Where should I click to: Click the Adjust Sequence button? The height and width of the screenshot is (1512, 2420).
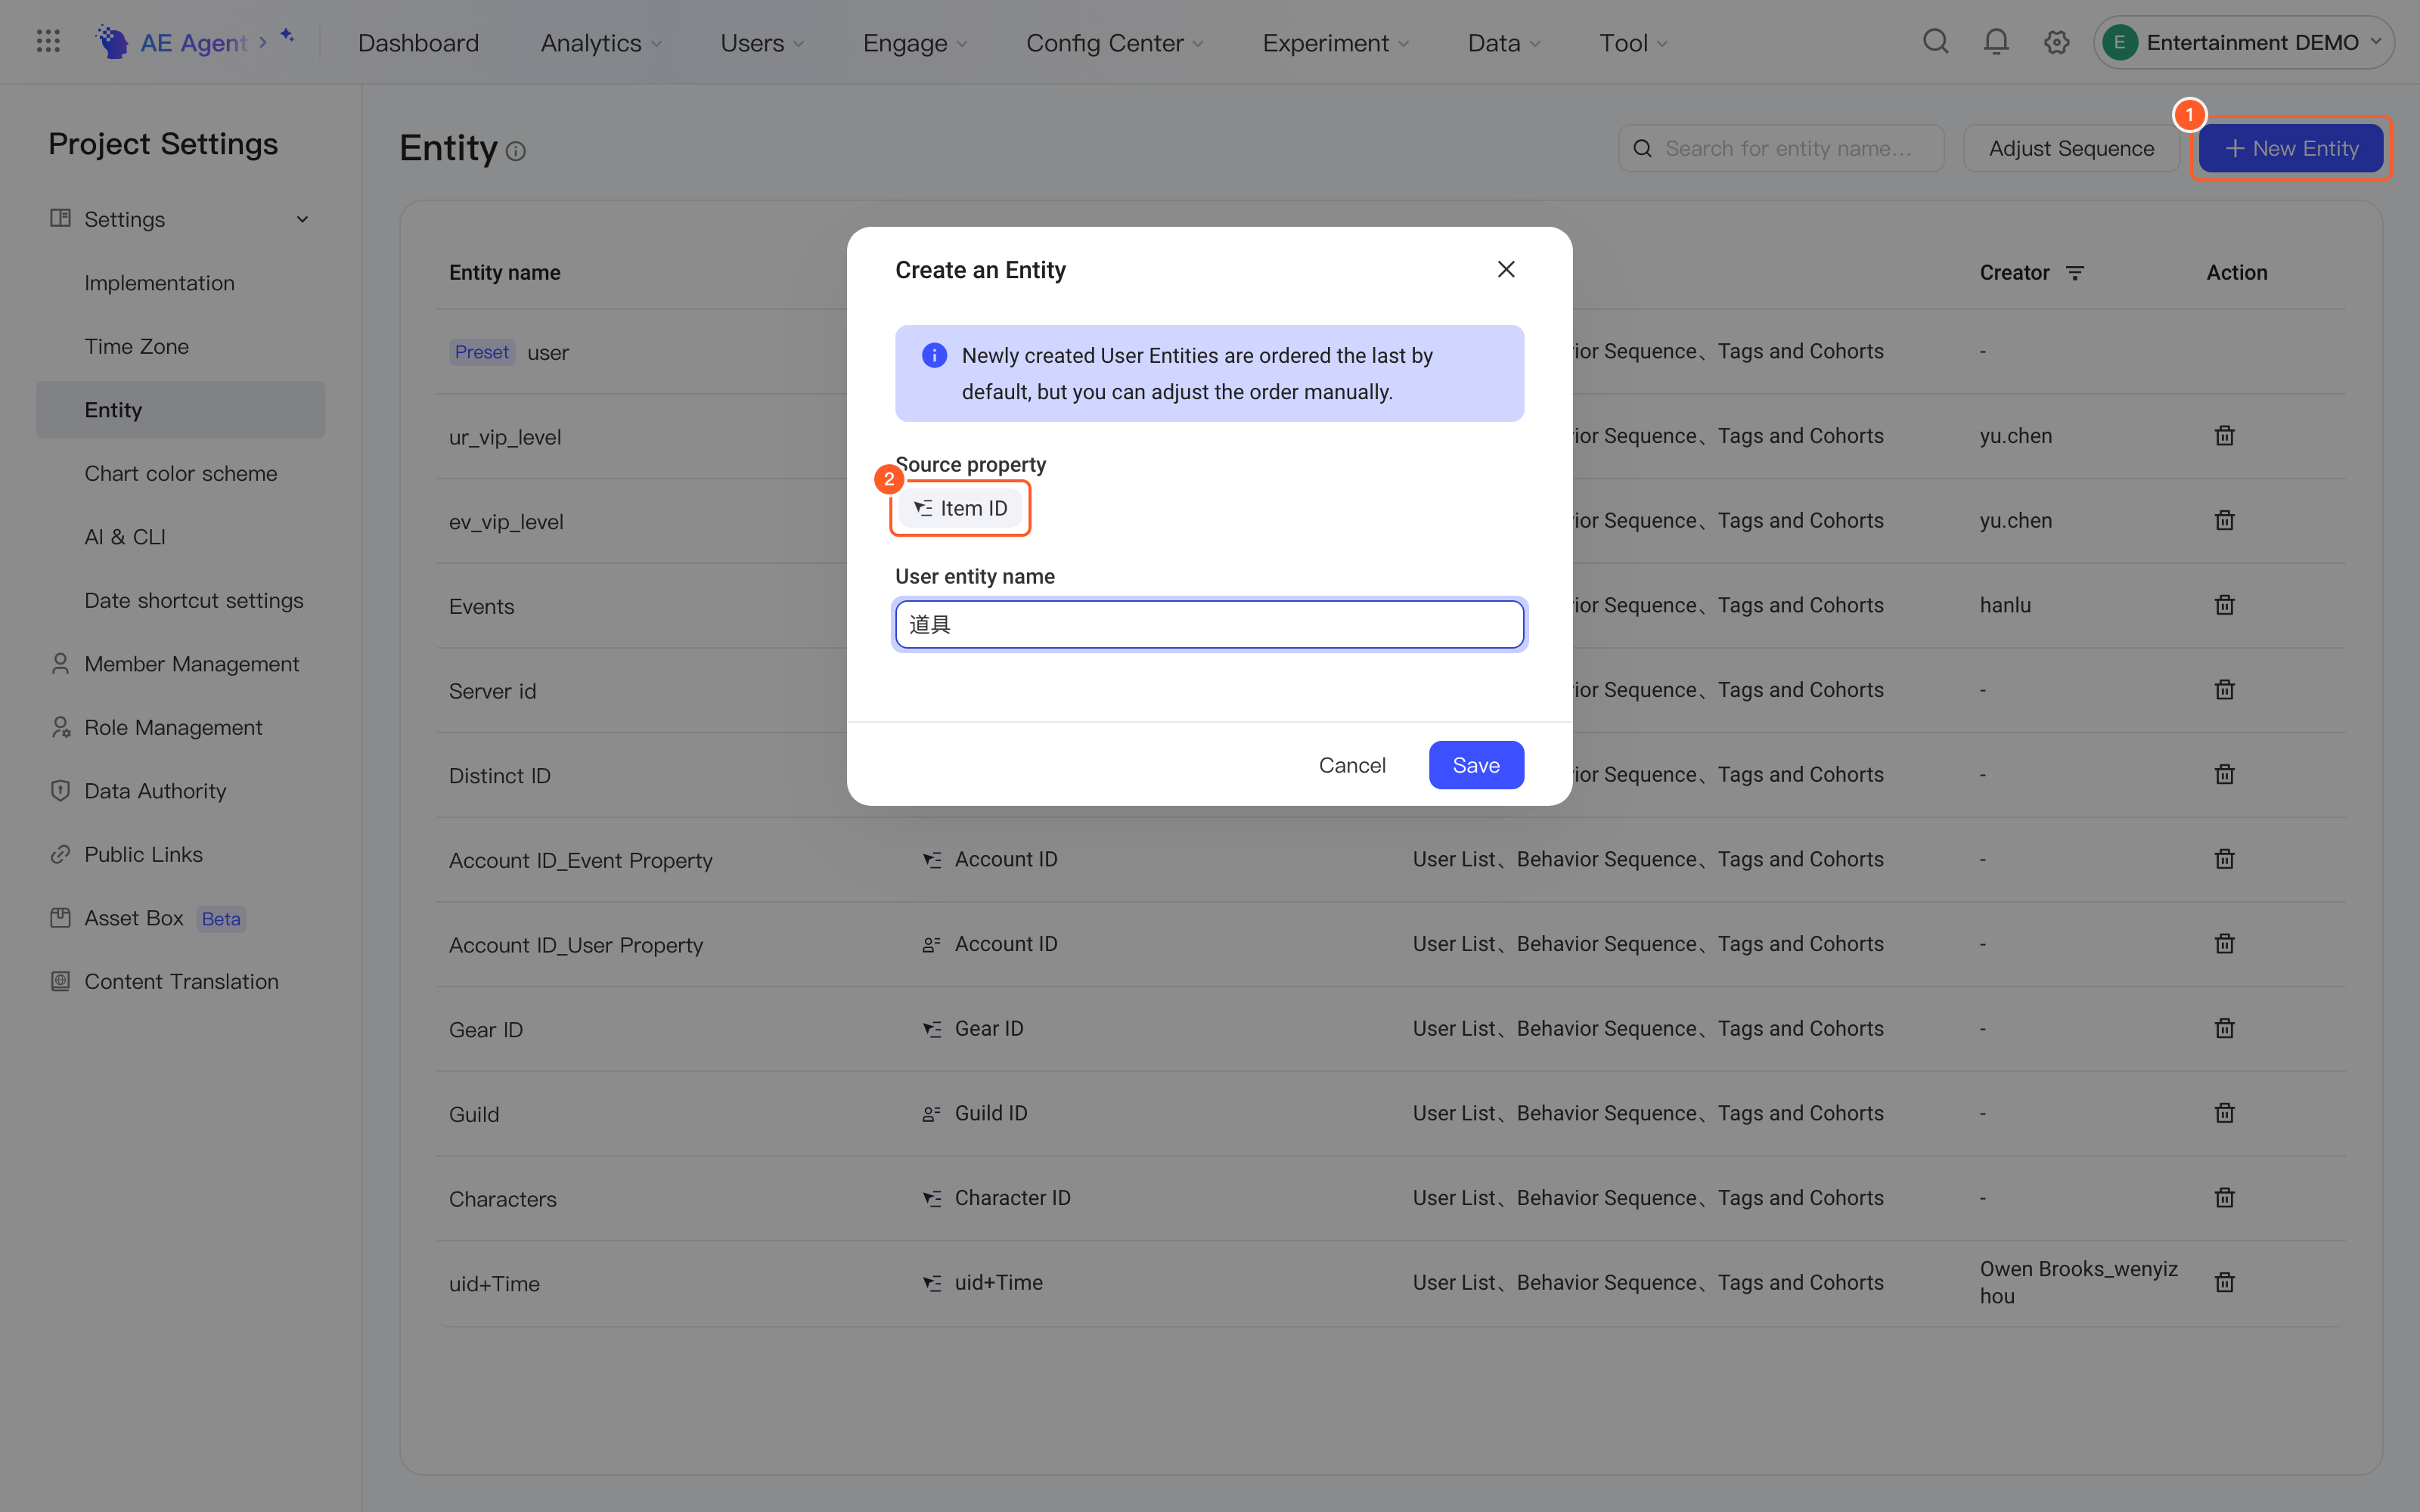(2071, 148)
